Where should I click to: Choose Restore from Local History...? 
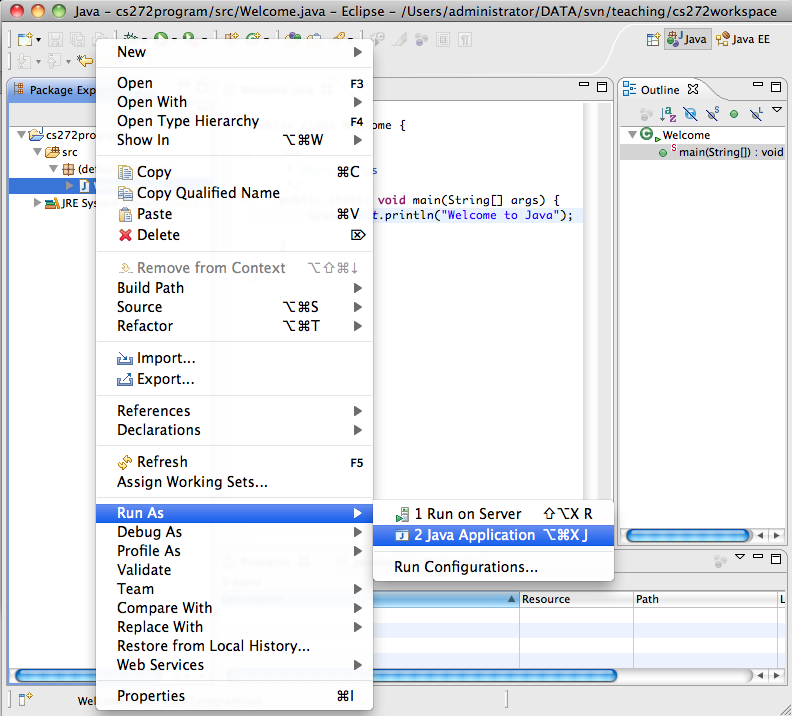tap(234, 646)
